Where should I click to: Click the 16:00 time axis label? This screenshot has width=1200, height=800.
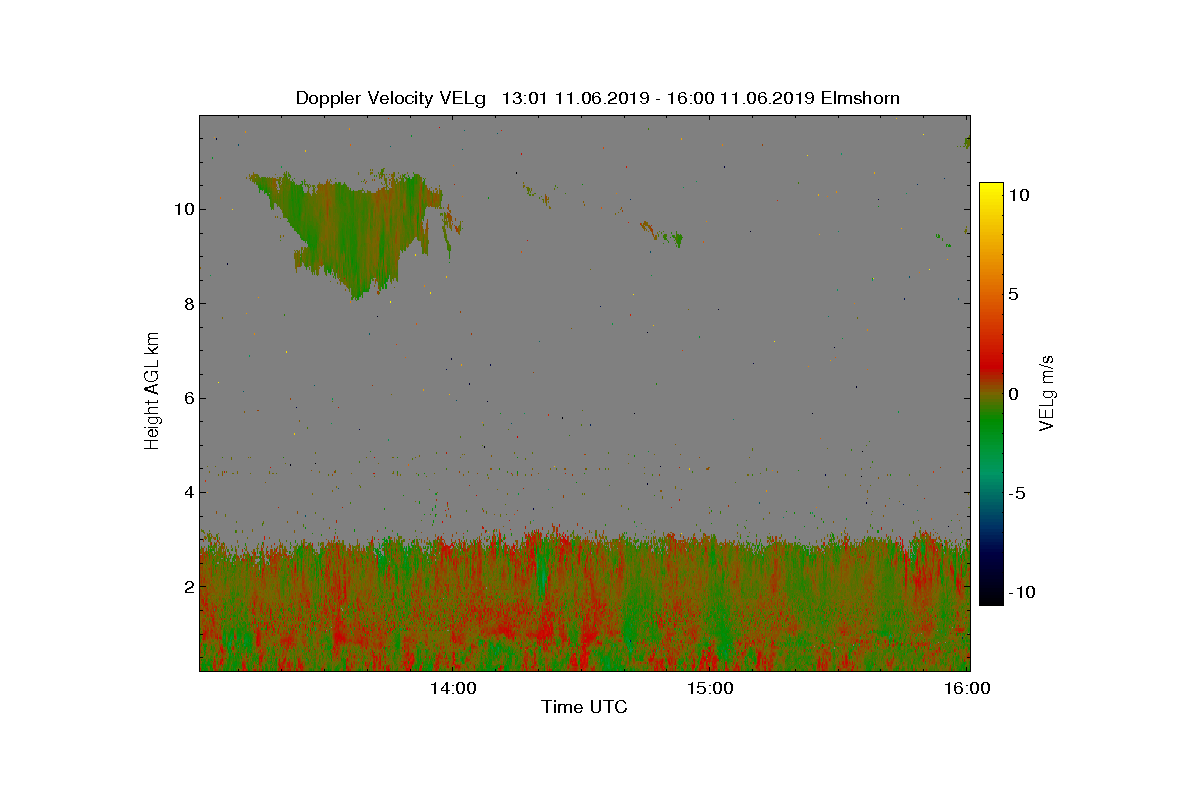pos(969,688)
